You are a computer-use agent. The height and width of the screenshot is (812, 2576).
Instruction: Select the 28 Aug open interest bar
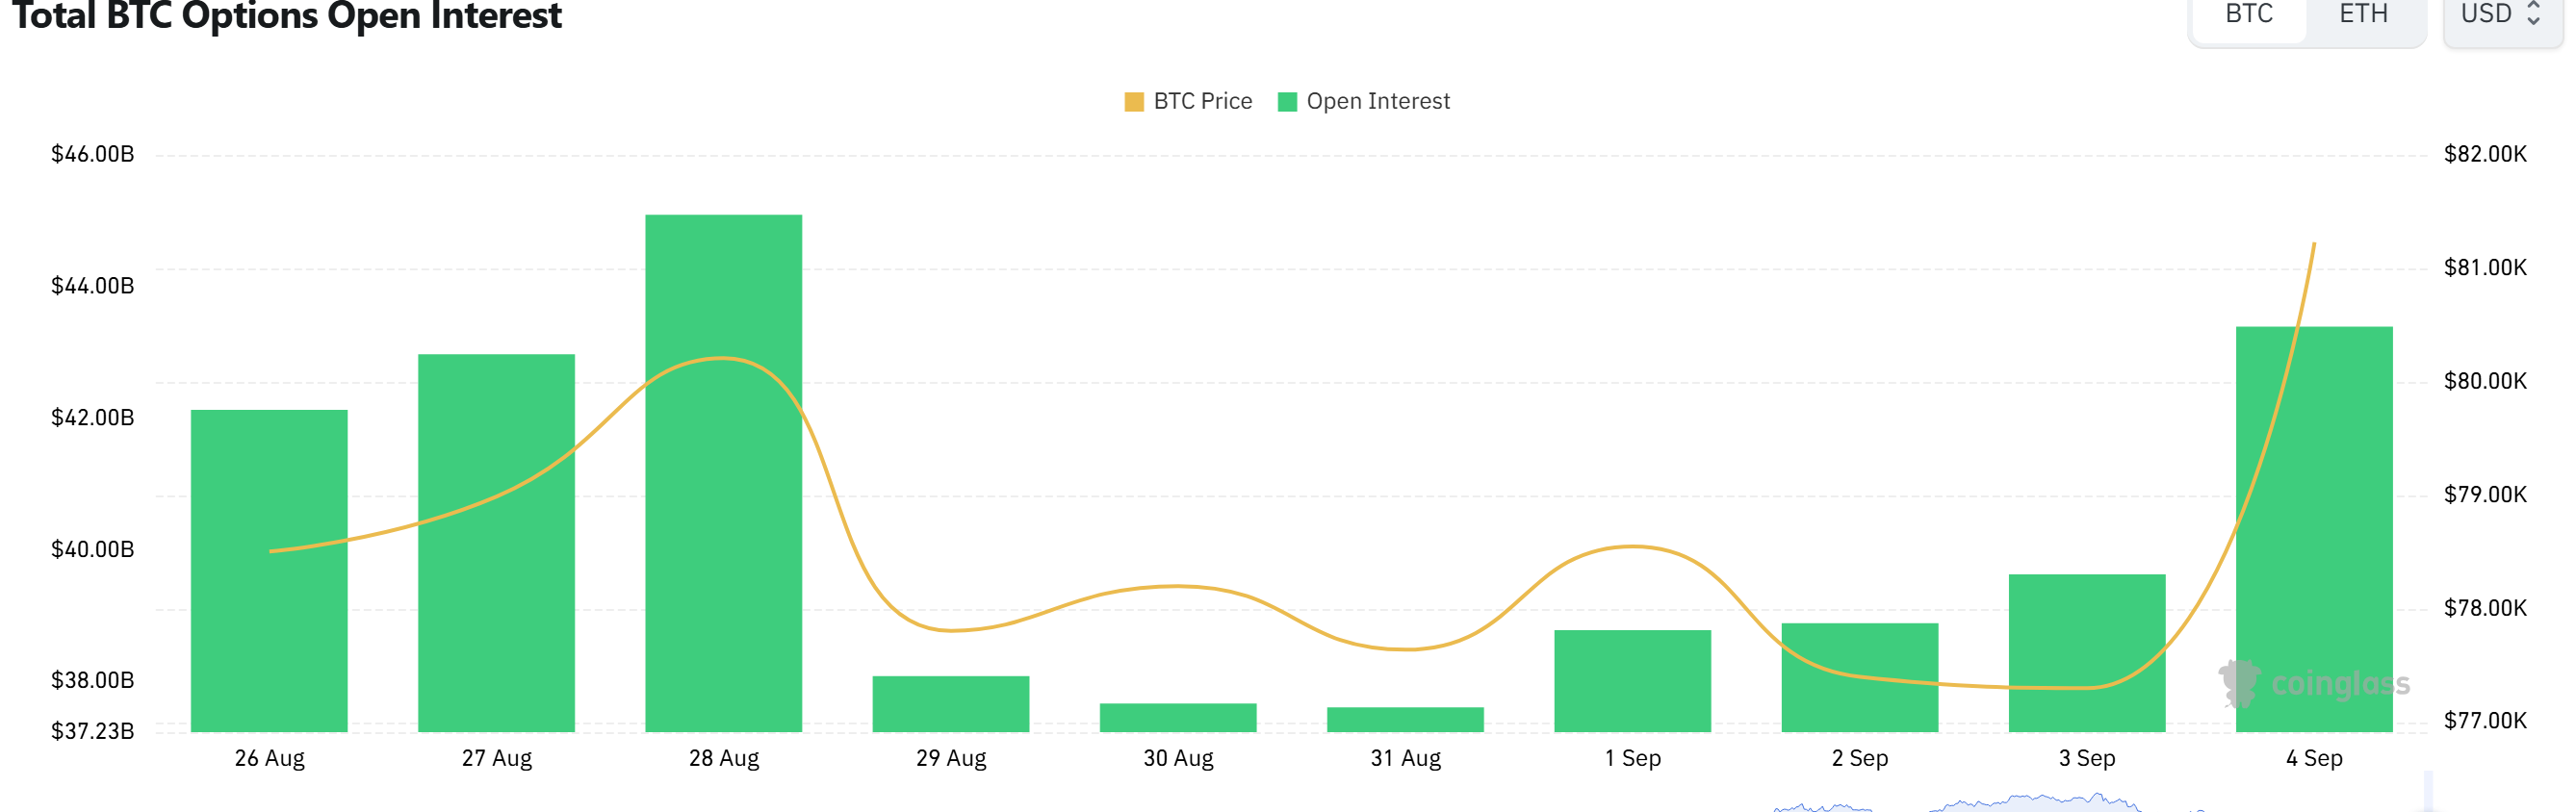724,473
